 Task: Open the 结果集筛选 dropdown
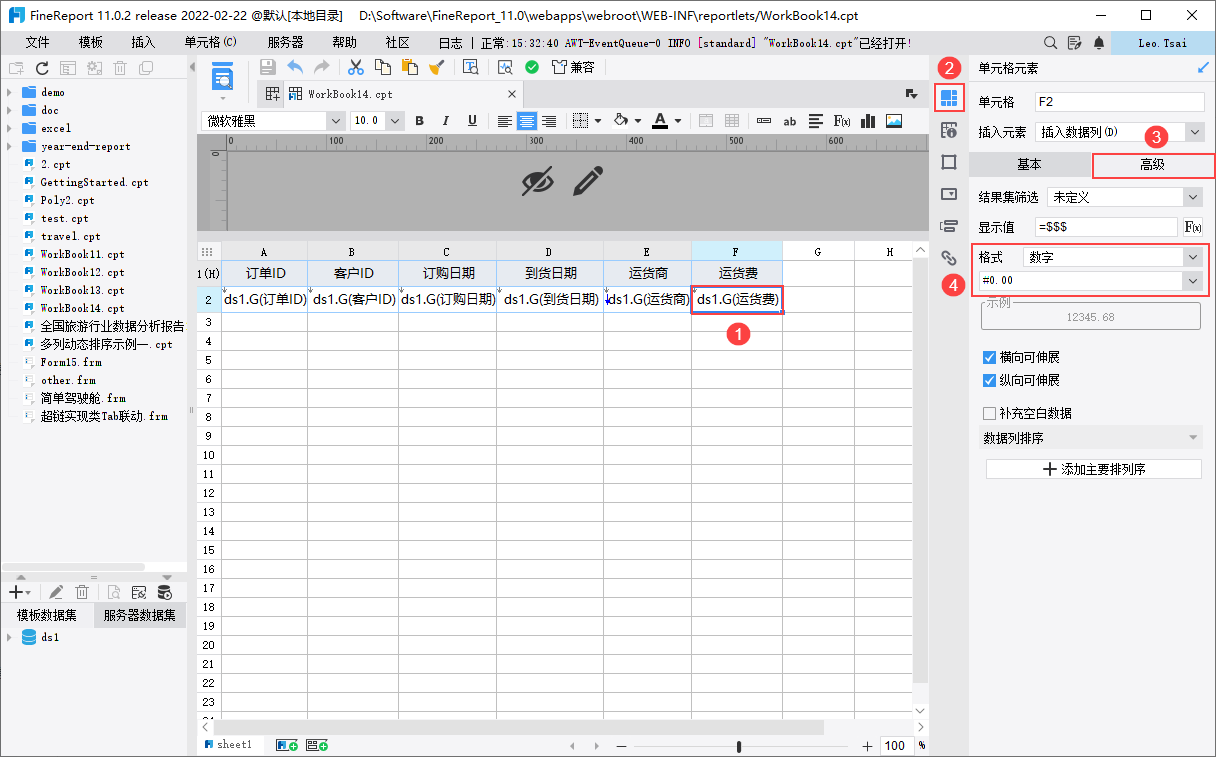coord(1124,197)
